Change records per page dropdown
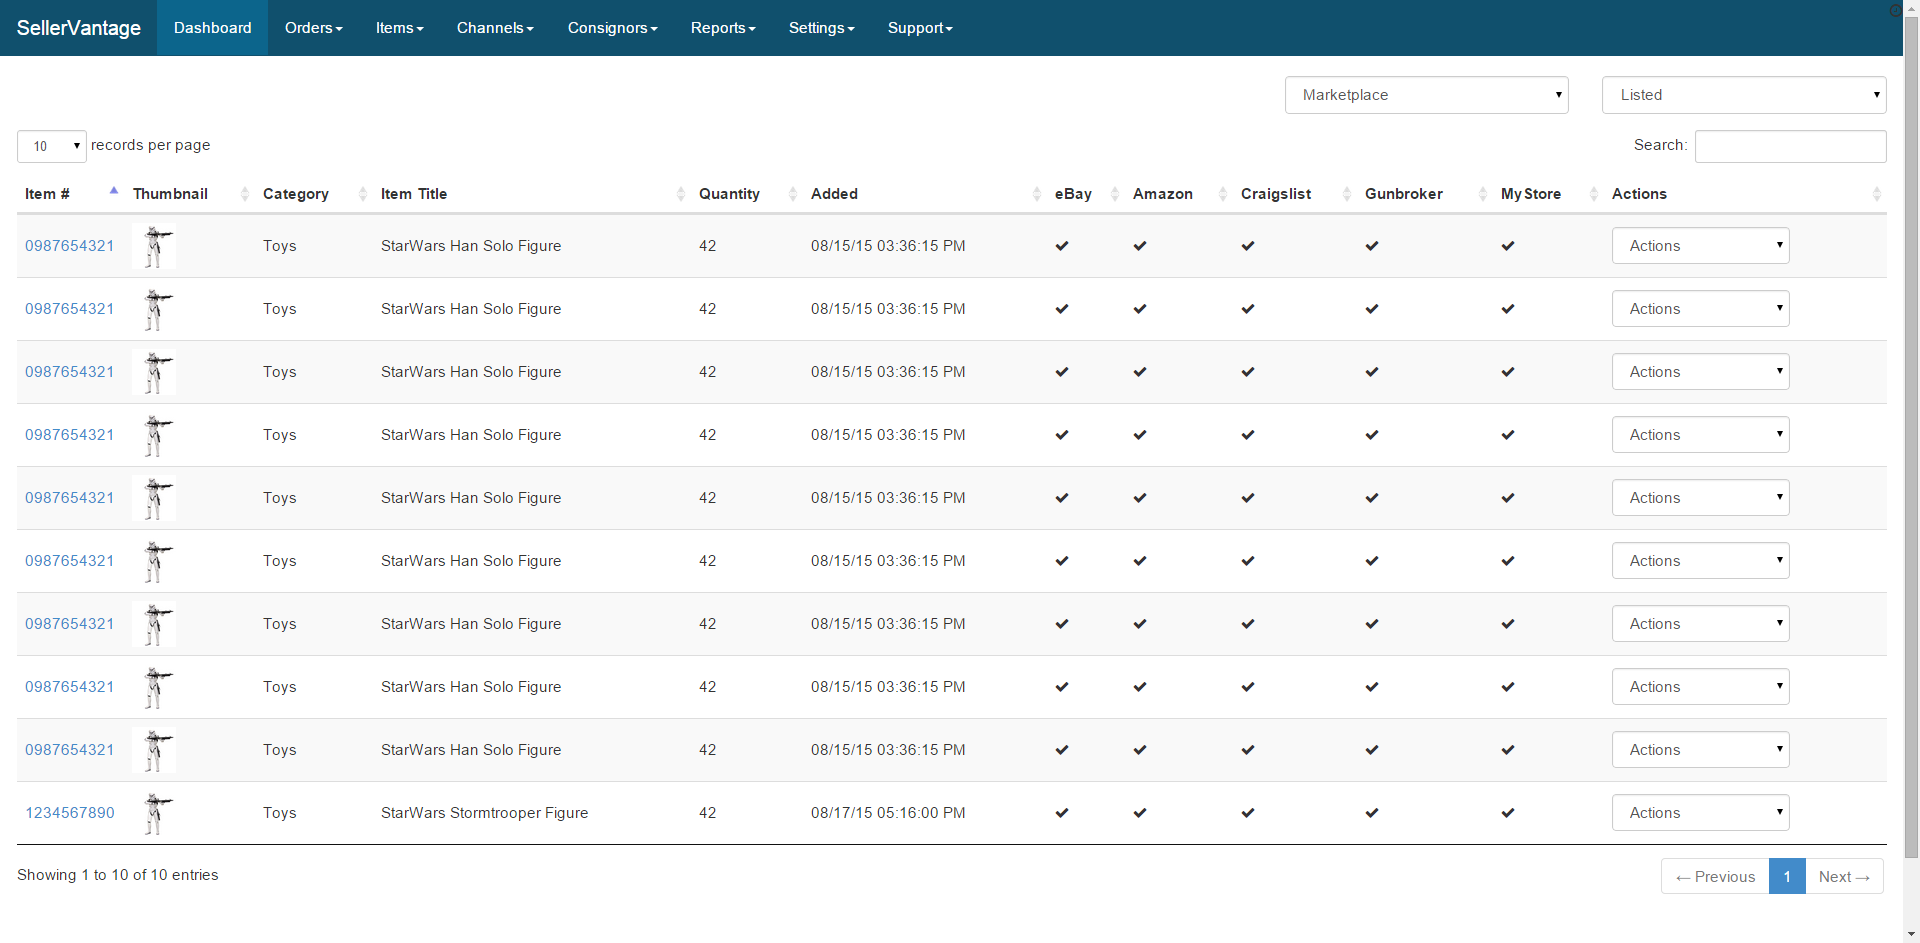The image size is (1920, 943). 52,146
